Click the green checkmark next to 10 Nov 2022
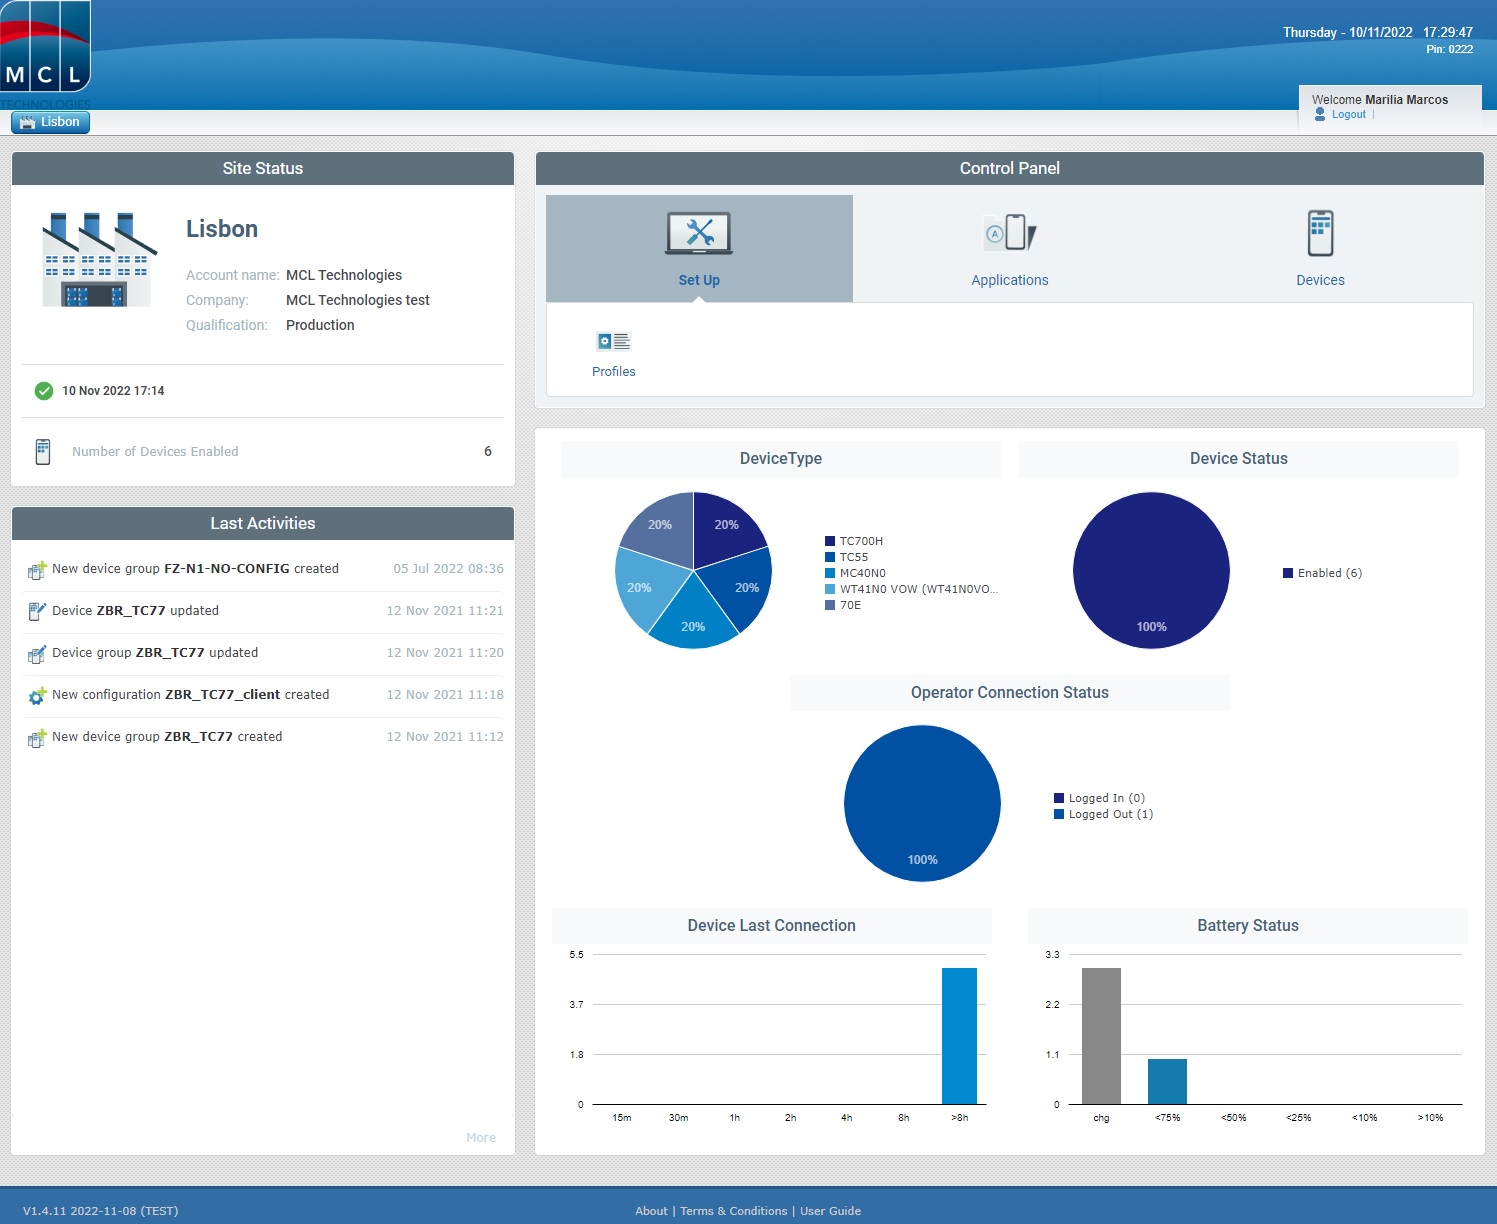 (43, 390)
